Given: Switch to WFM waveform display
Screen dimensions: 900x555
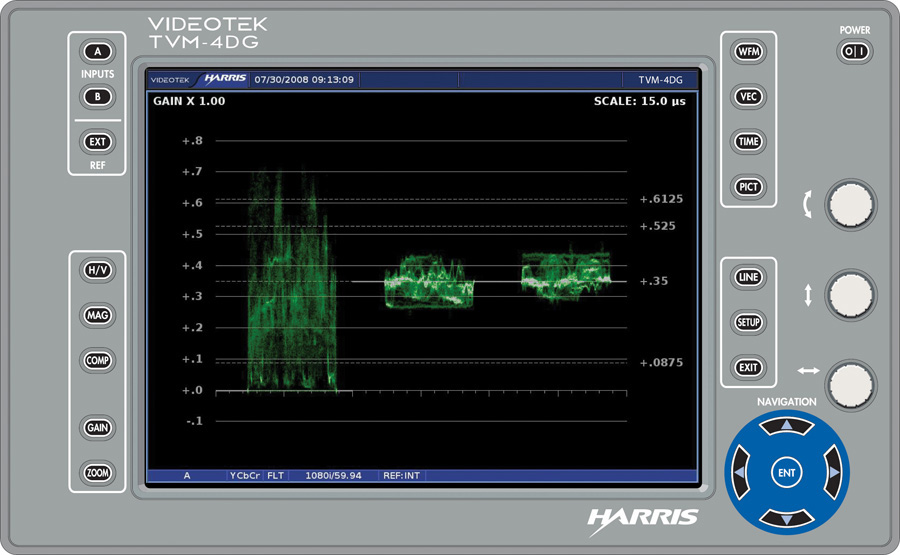Looking at the screenshot, I should click(x=748, y=52).
